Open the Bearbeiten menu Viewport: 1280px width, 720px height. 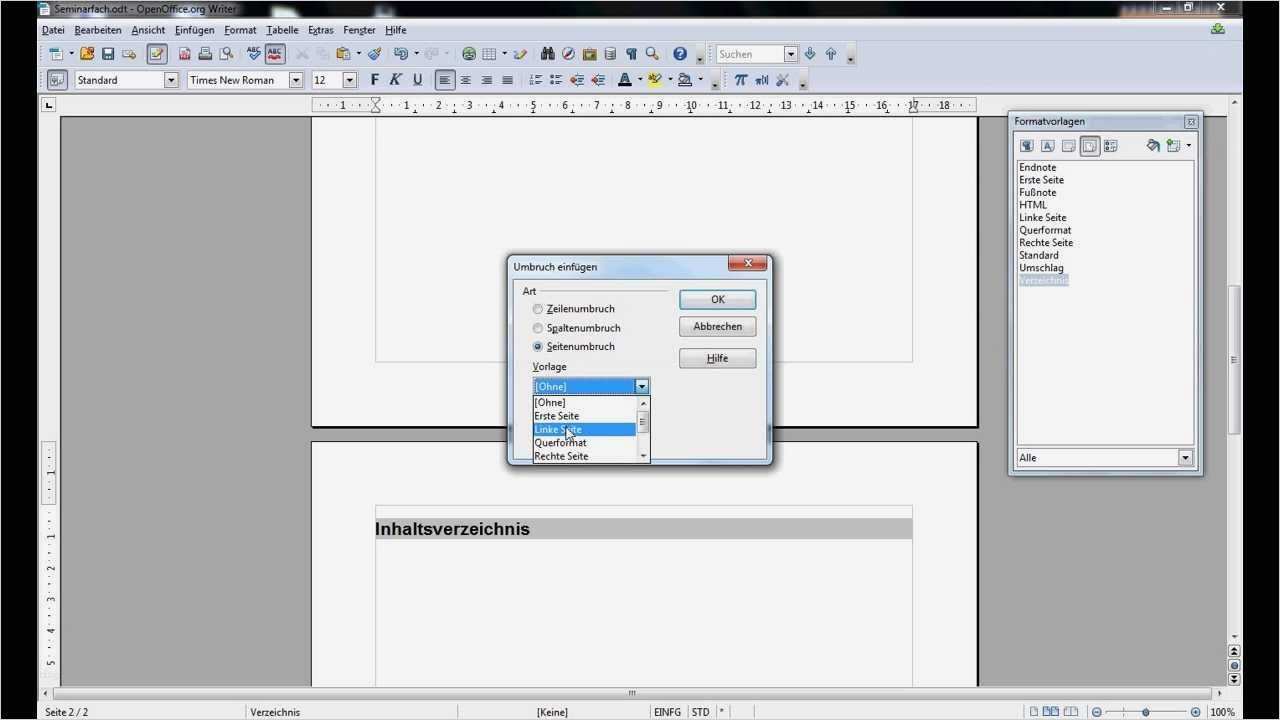pos(98,30)
